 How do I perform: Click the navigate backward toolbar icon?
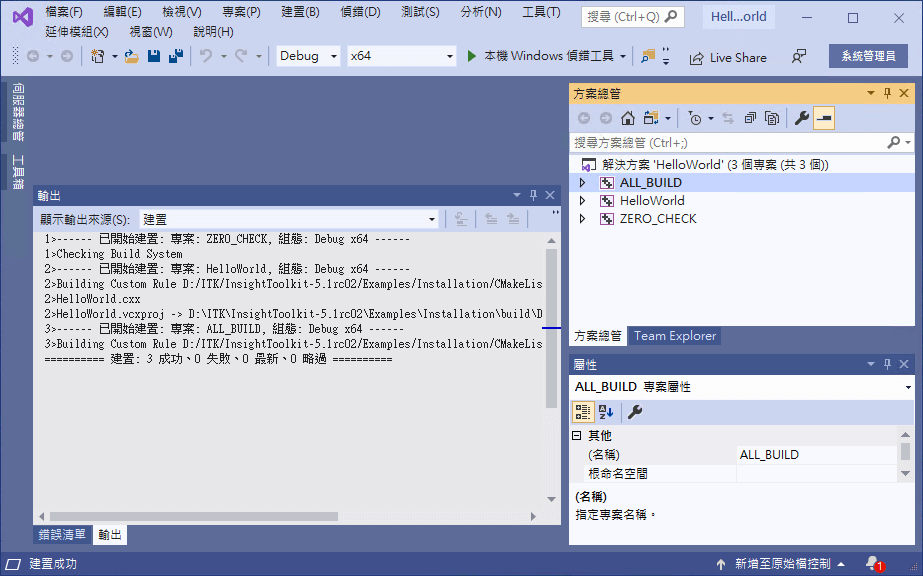(x=33, y=56)
